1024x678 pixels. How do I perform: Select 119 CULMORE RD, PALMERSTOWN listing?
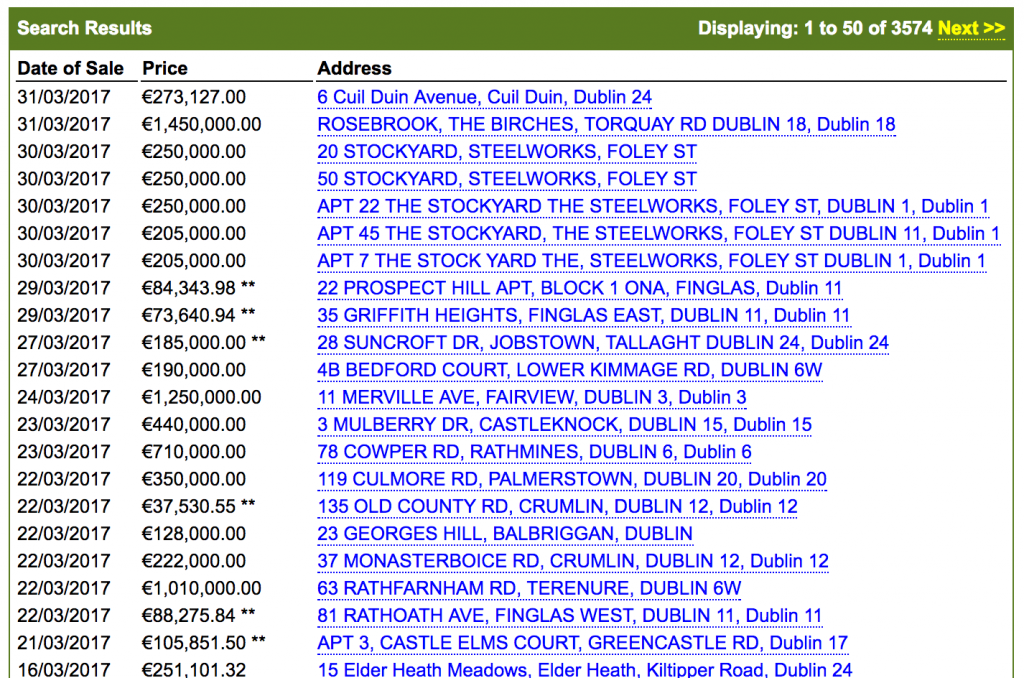pos(570,479)
